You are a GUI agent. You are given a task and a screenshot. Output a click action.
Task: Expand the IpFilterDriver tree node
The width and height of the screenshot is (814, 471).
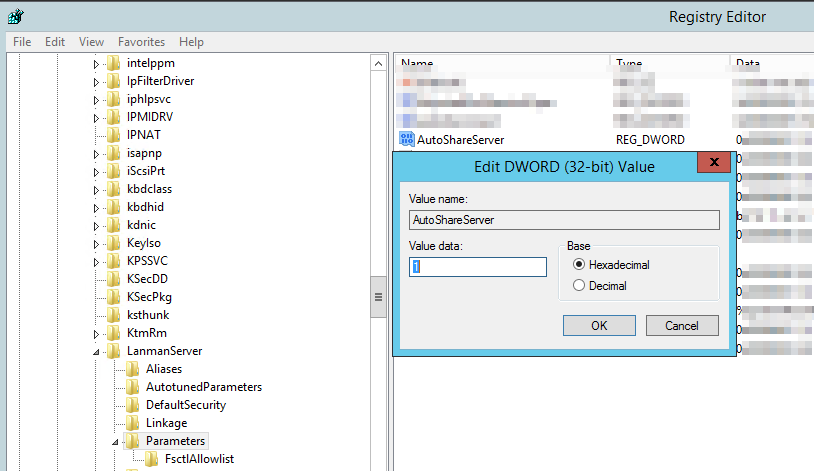[x=96, y=82]
